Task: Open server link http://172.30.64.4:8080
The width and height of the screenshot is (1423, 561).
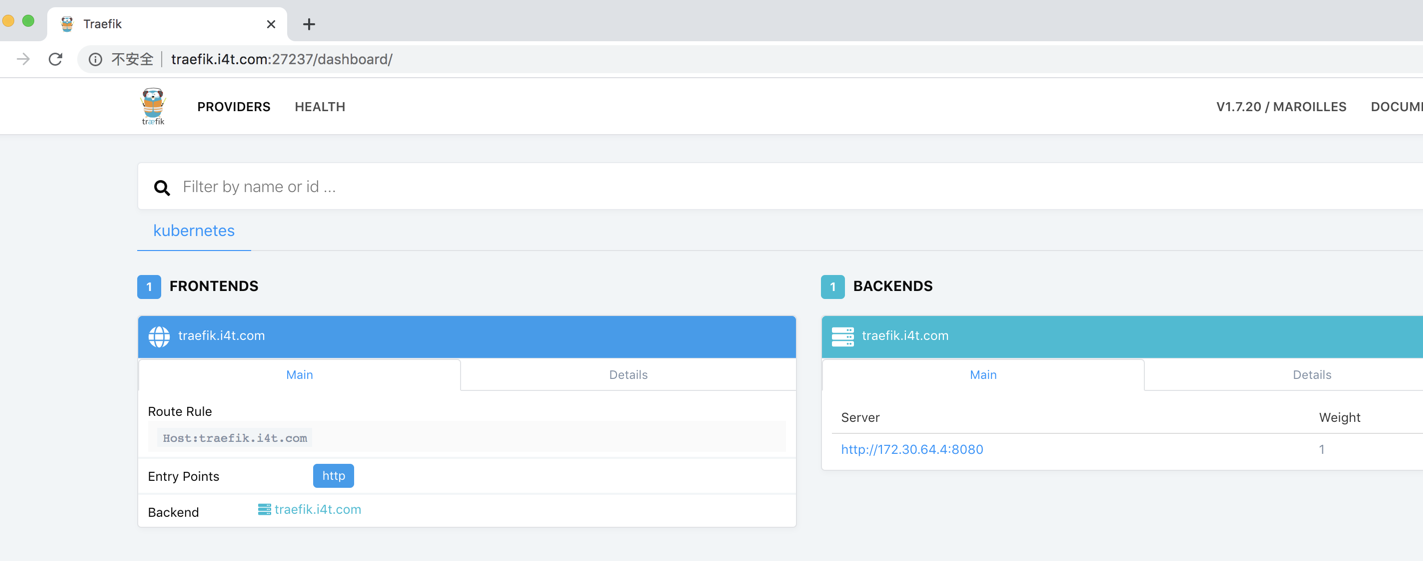Action: pyautogui.click(x=912, y=450)
